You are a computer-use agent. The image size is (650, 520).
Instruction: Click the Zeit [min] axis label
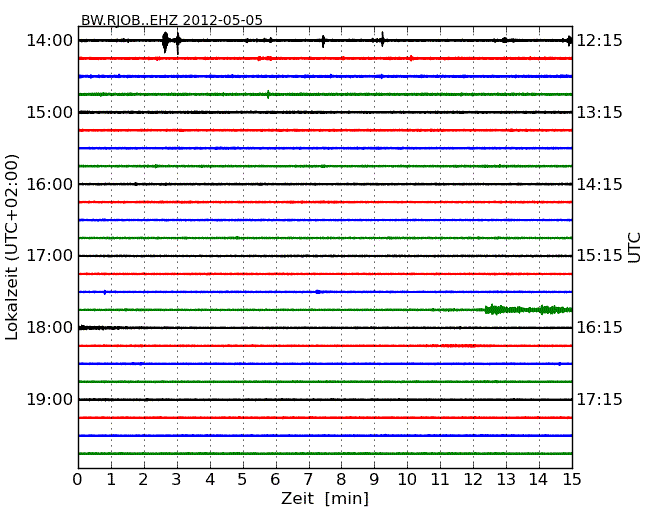tap(325, 498)
